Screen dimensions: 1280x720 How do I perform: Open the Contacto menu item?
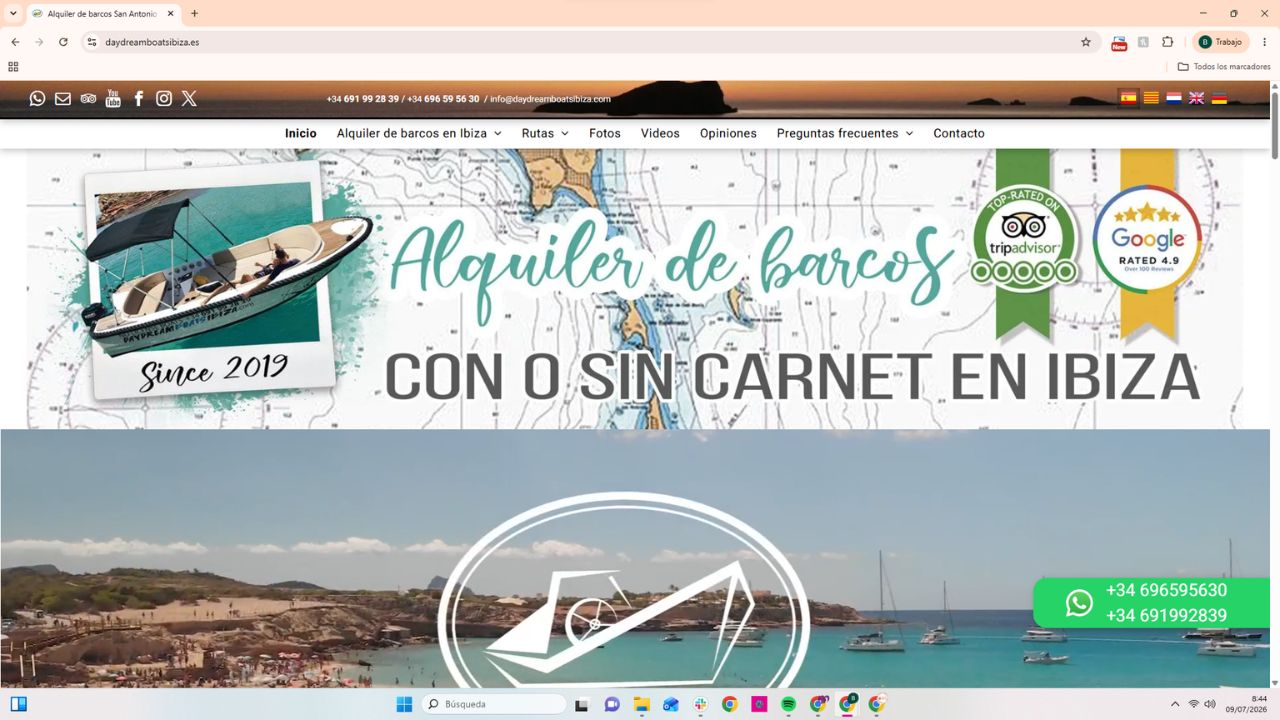pos(959,133)
